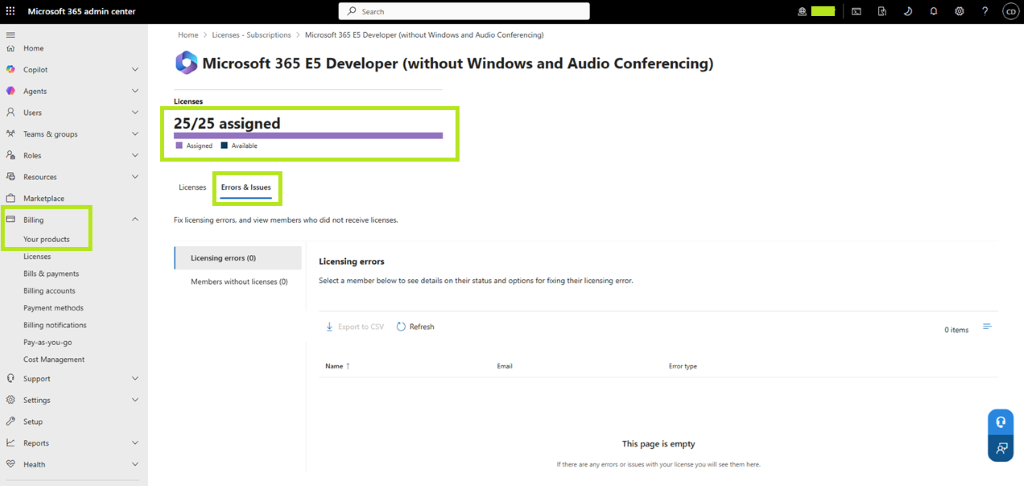Open settings gear icon in top bar
This screenshot has width=1024, height=486.
(x=959, y=11)
